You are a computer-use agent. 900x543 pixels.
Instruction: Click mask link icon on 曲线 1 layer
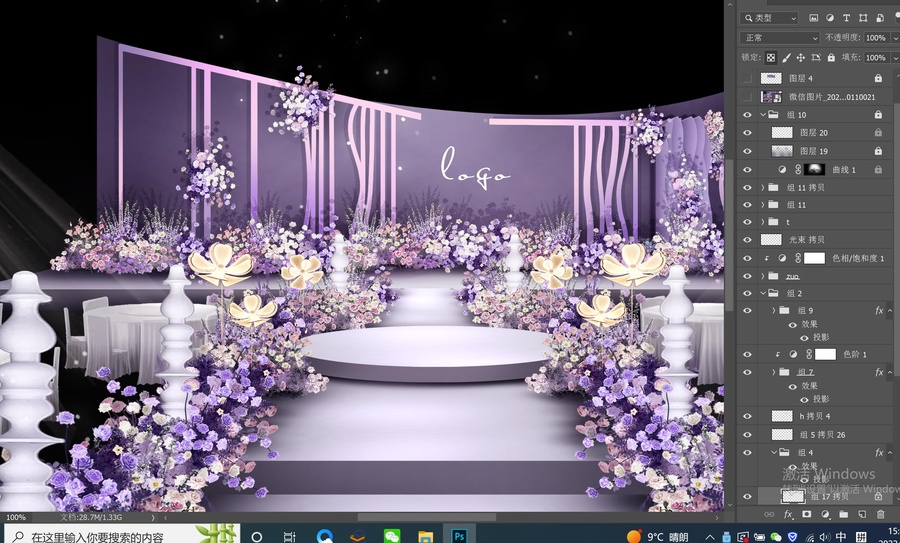tap(798, 169)
